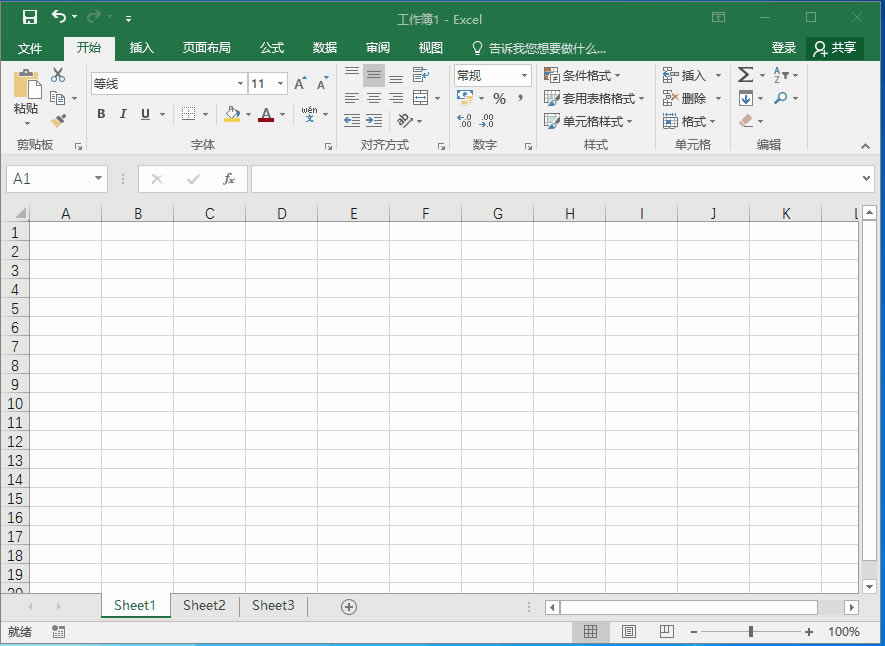Switch to the Sheet2 worksheet tab

point(204,605)
